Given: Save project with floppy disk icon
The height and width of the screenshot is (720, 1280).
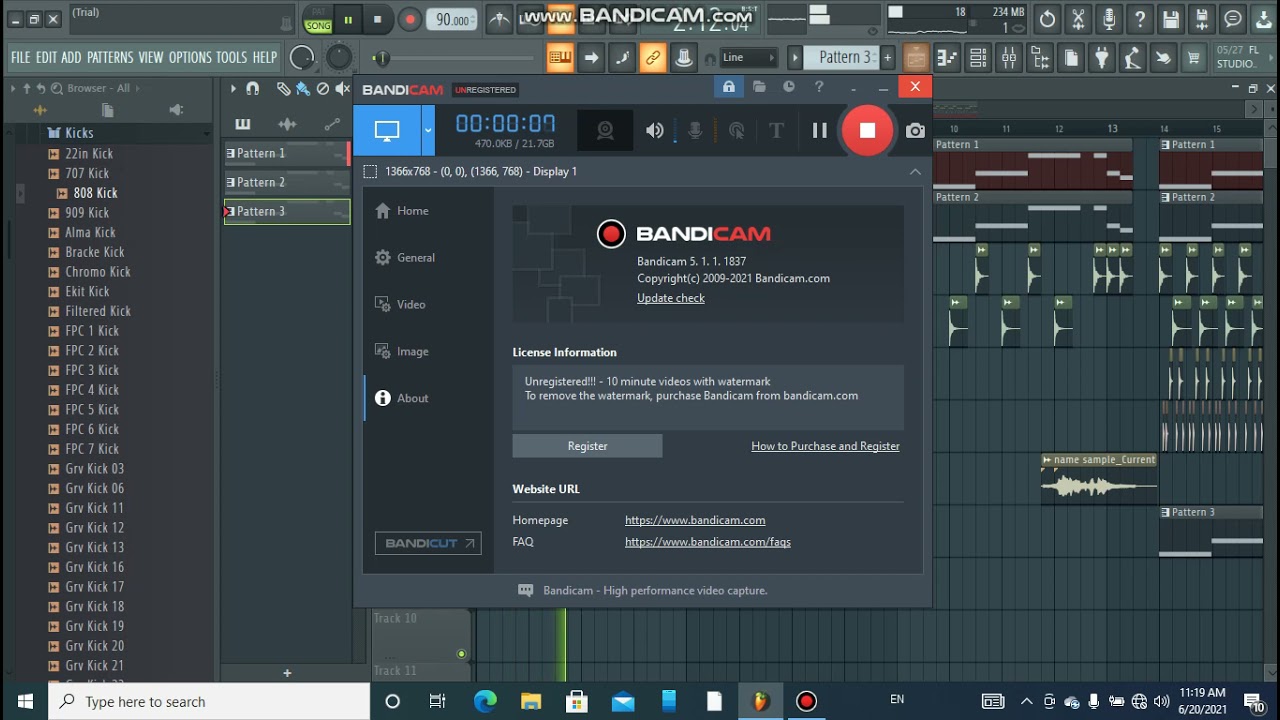Looking at the screenshot, I should [x=1171, y=19].
